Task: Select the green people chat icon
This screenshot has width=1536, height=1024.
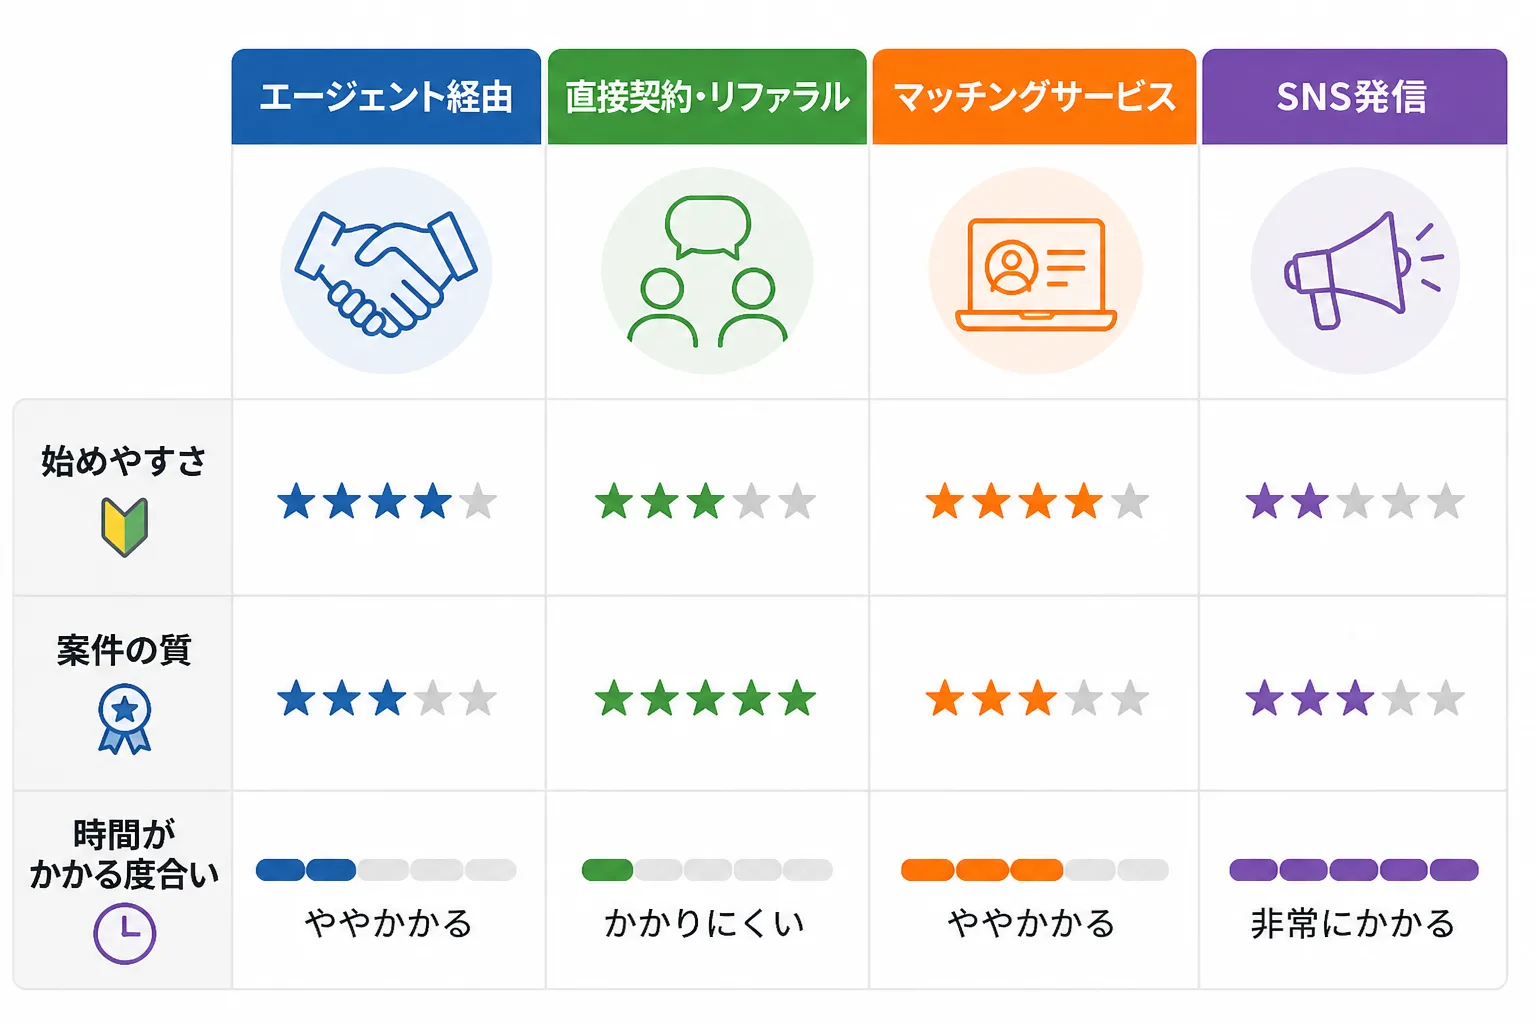Action: coord(707,271)
